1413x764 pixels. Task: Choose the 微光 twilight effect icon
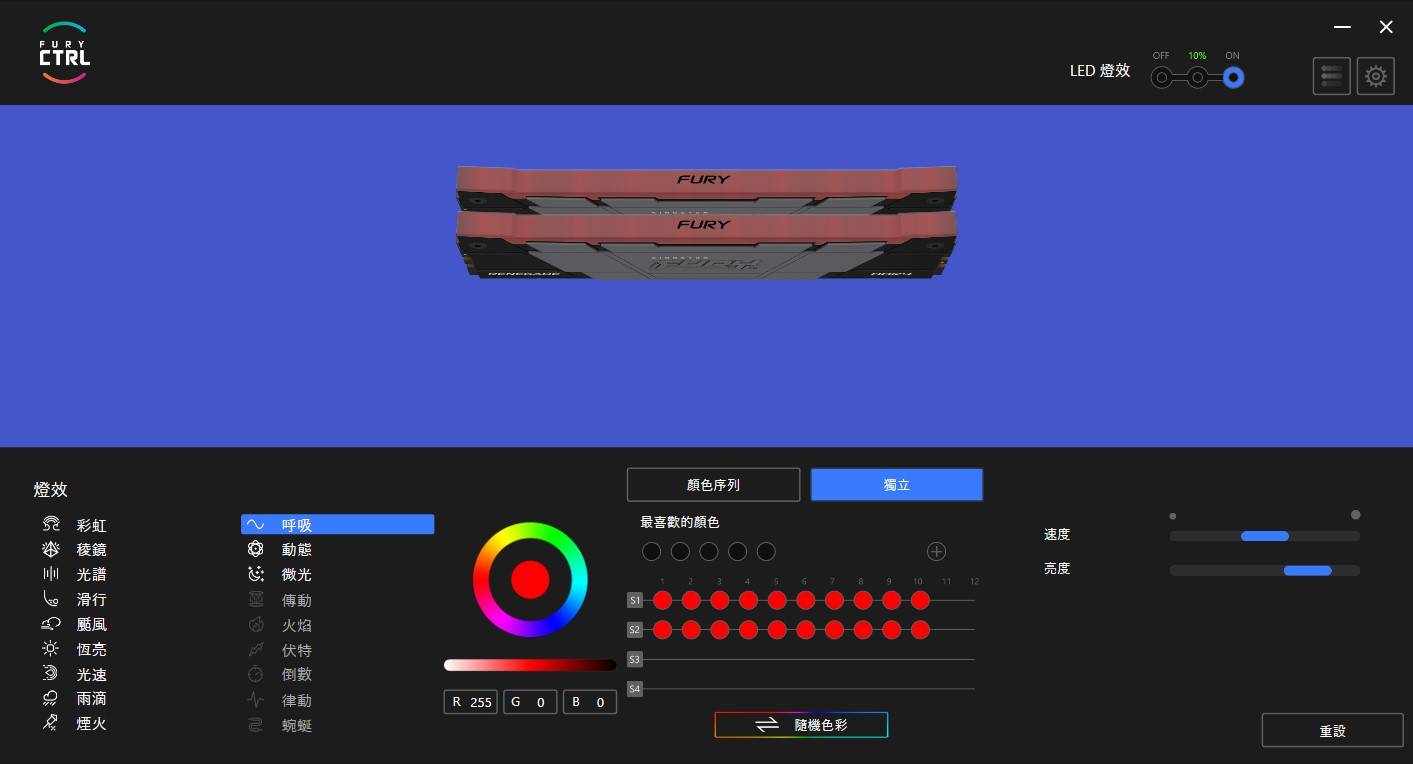[x=256, y=574]
